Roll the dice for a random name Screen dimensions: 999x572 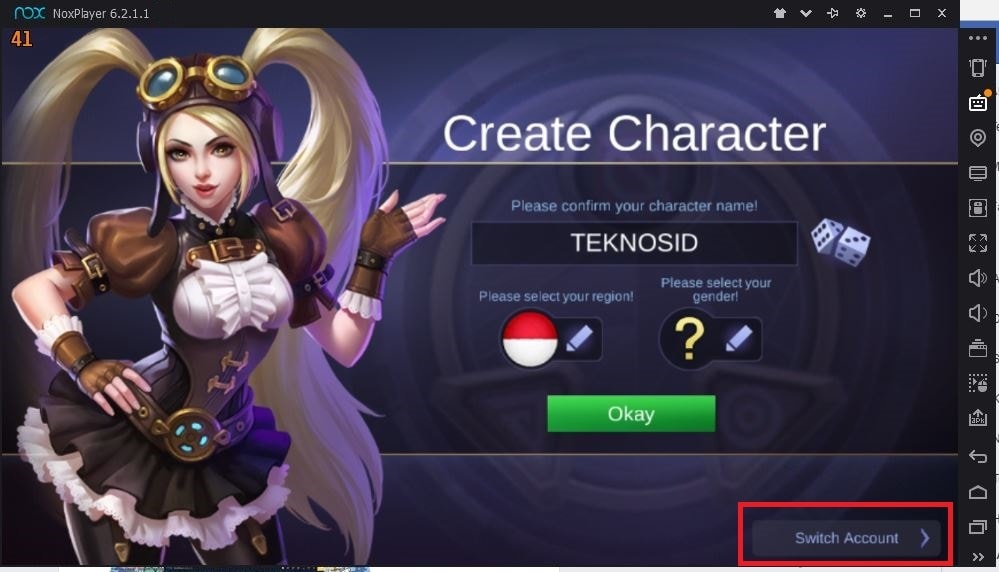(x=840, y=242)
